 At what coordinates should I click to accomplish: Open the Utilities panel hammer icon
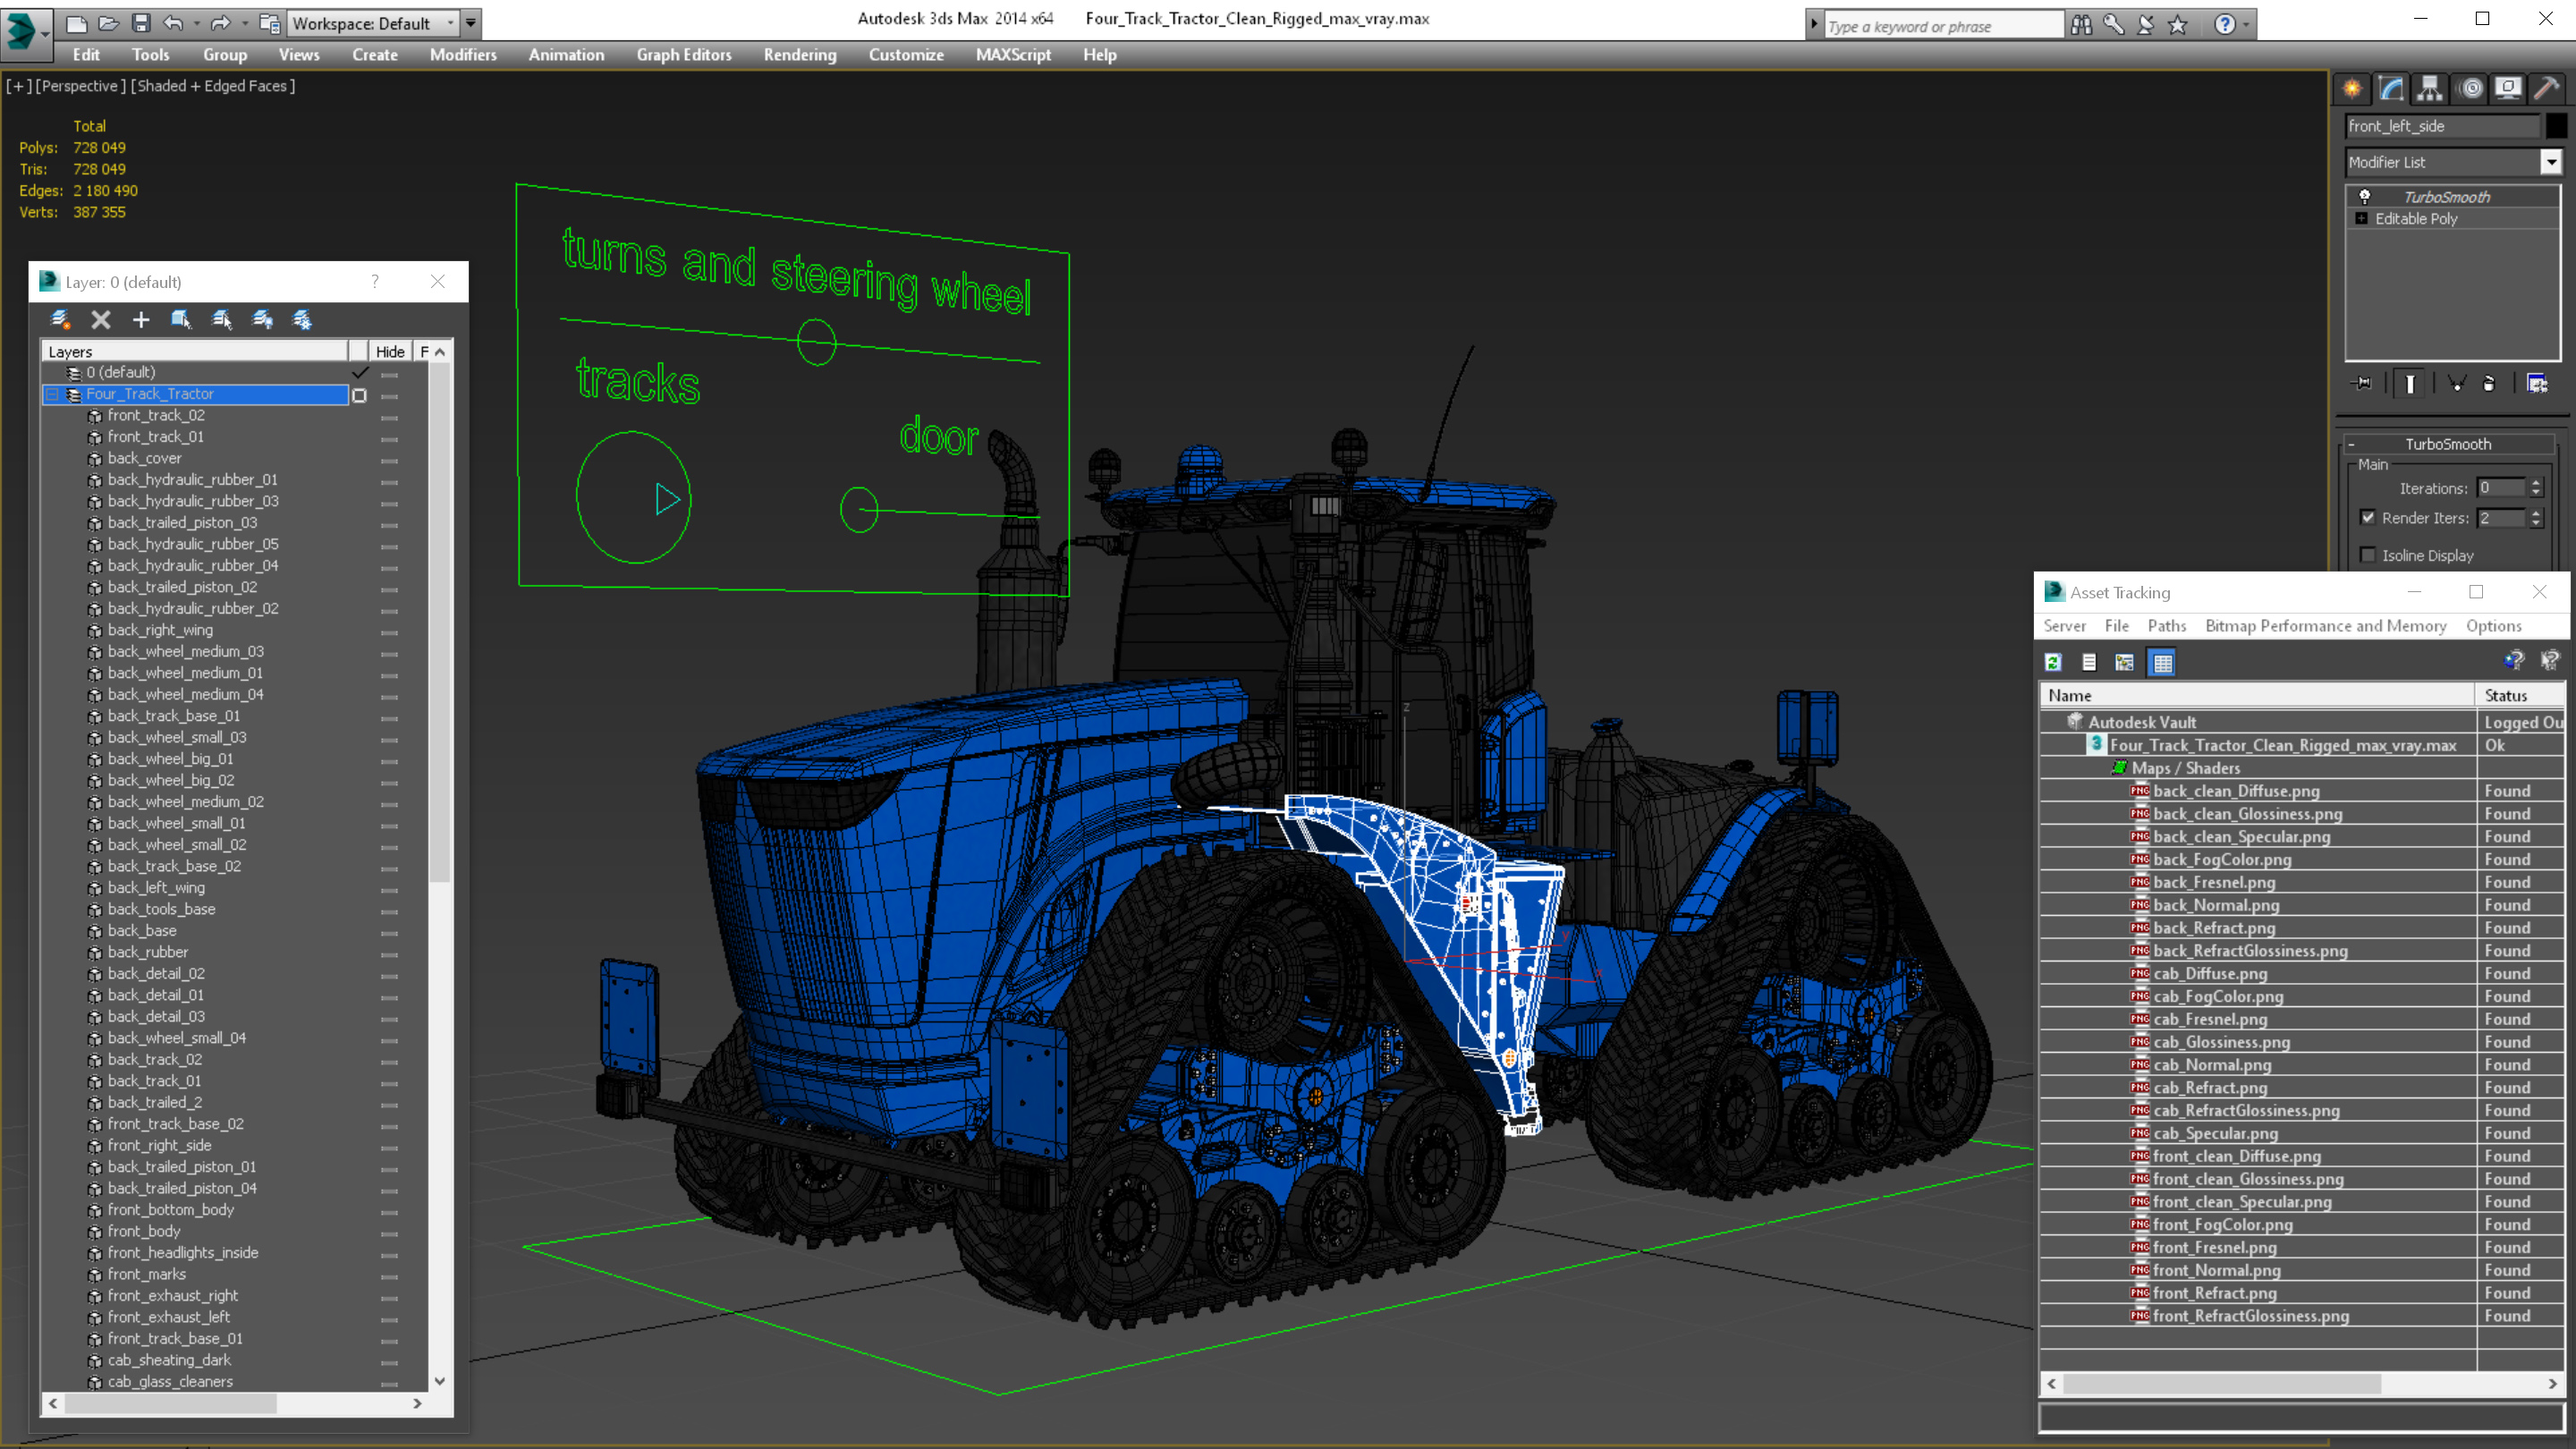(2546, 89)
